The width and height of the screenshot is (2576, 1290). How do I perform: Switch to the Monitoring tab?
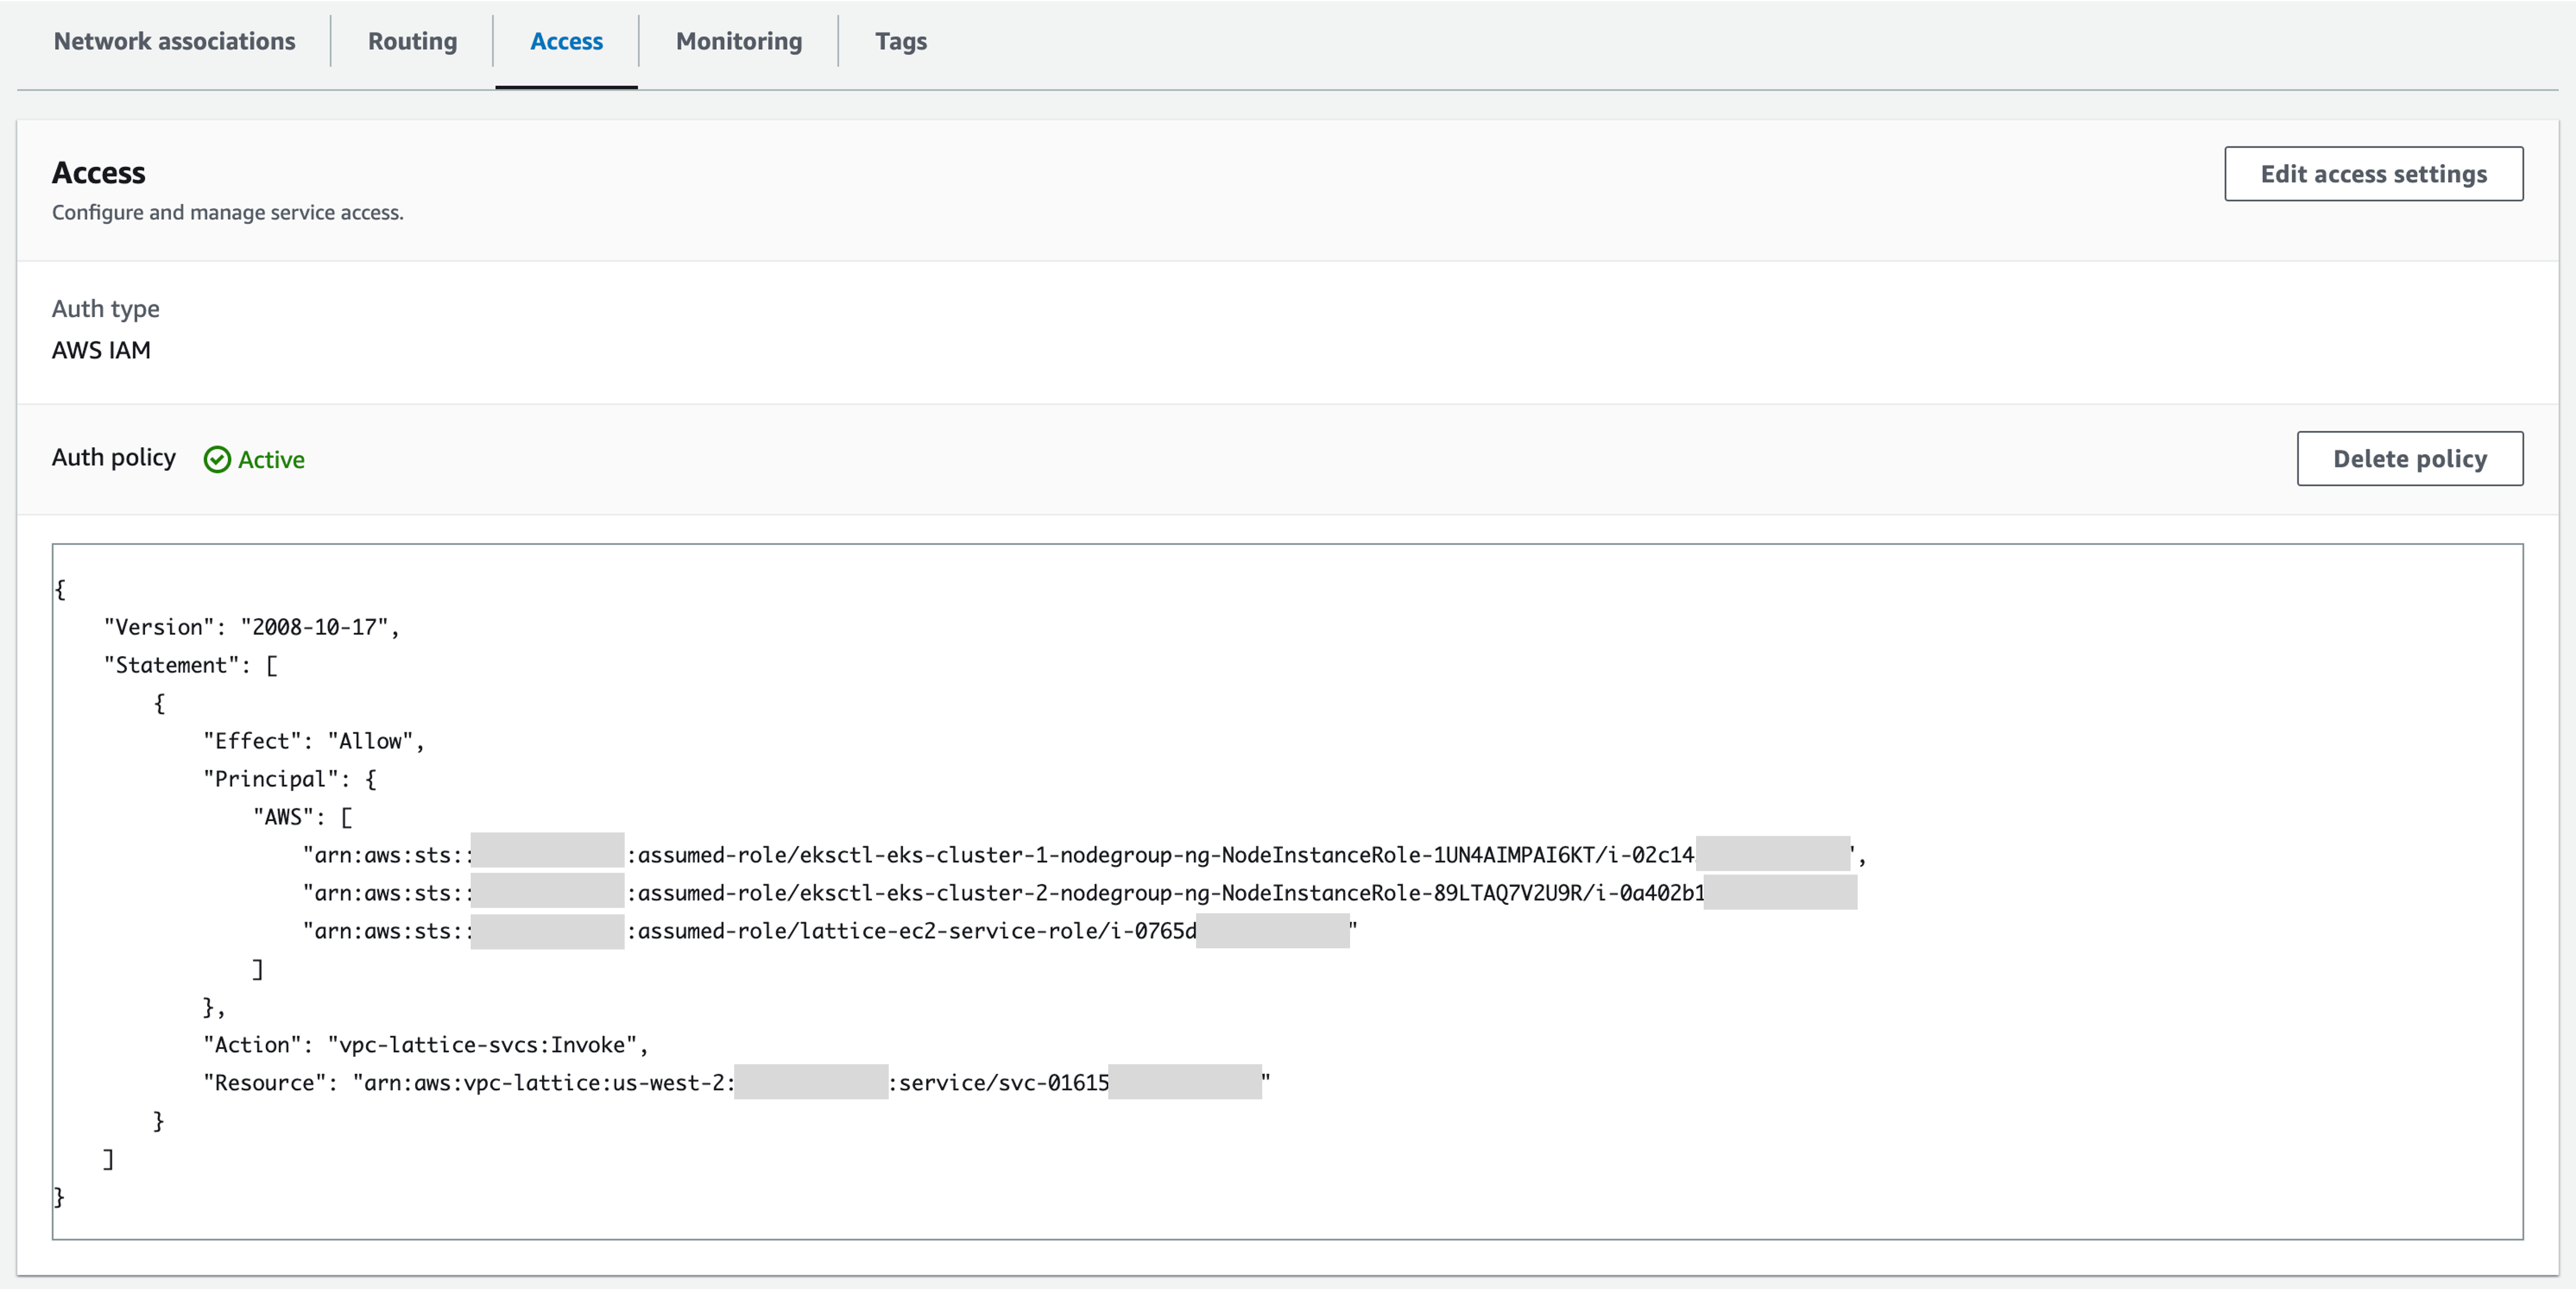738,41
